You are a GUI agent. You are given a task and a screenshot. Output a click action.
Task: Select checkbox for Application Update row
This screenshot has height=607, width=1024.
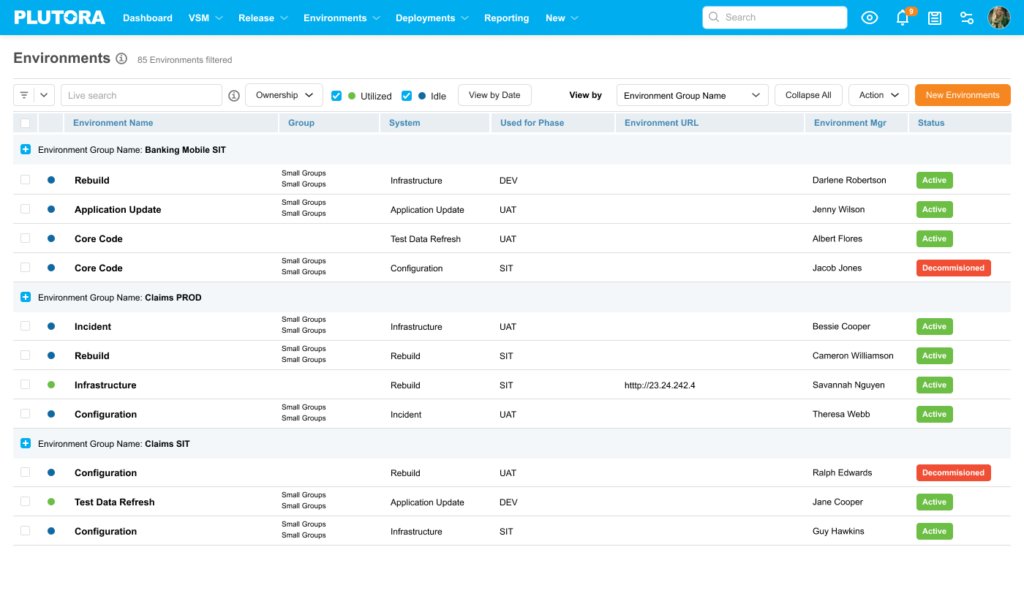(25, 209)
